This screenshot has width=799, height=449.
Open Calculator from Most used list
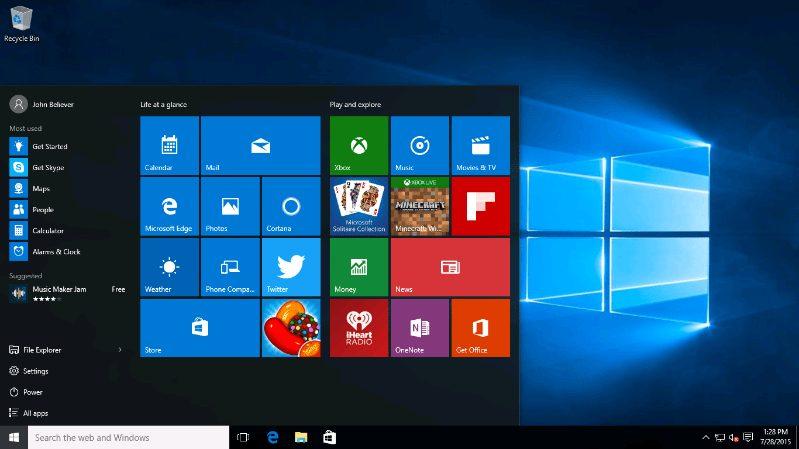[47, 231]
